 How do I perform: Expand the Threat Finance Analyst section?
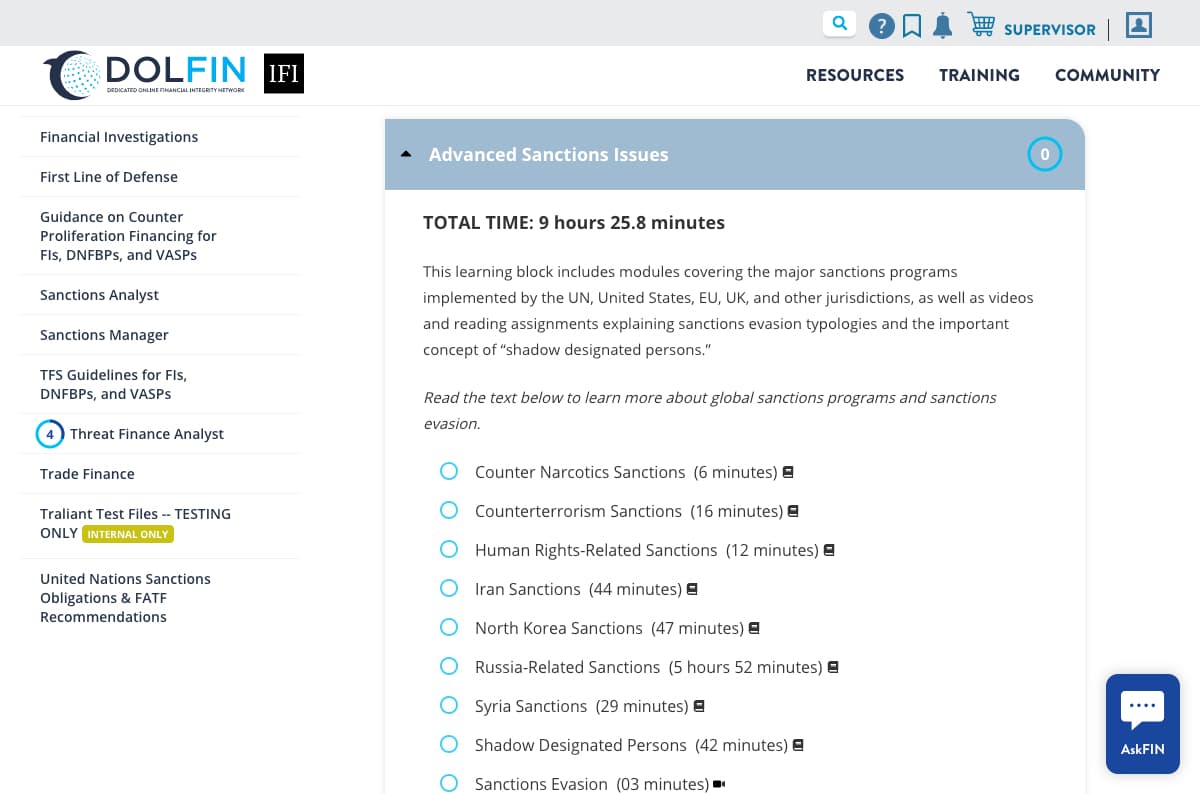tap(147, 434)
